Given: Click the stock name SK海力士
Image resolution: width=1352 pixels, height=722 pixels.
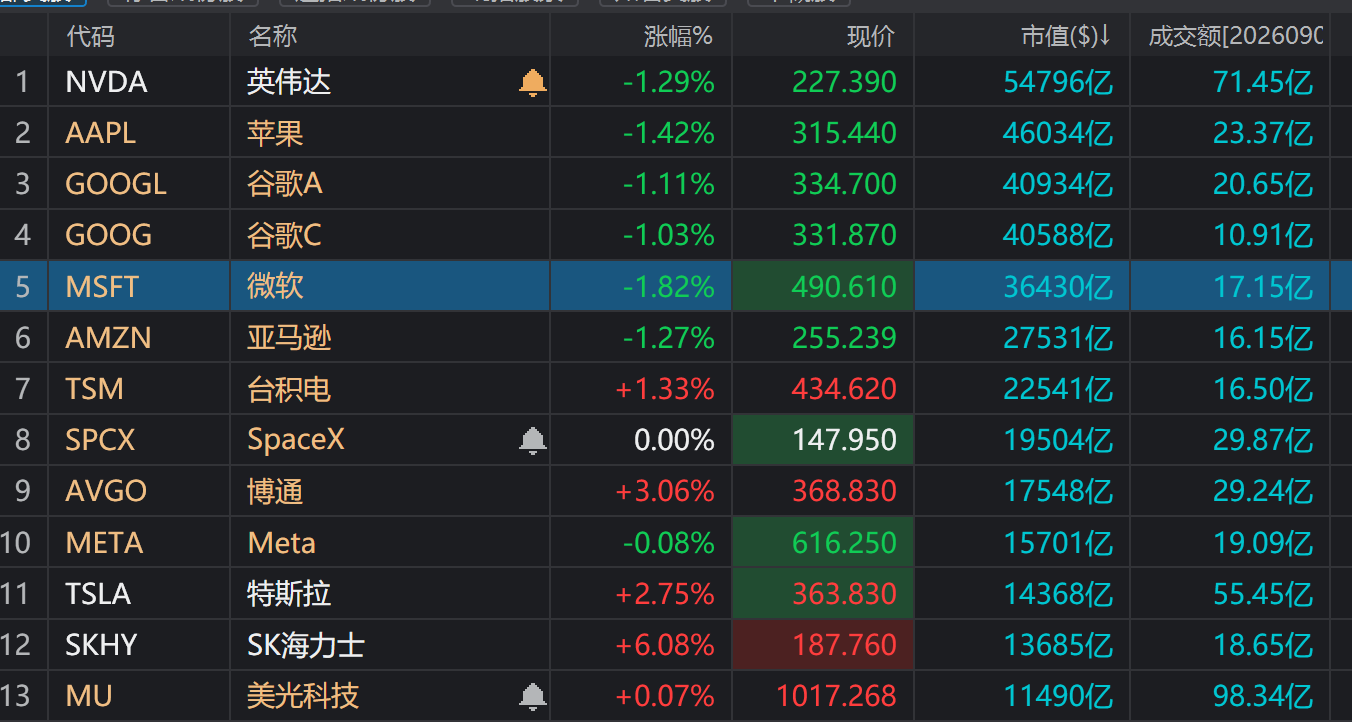Looking at the screenshot, I should pos(305,645).
